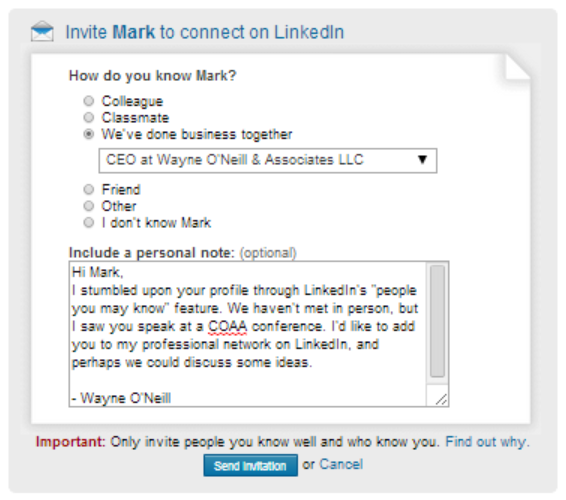Click the dropdown arrow for company selection

pos(422,160)
